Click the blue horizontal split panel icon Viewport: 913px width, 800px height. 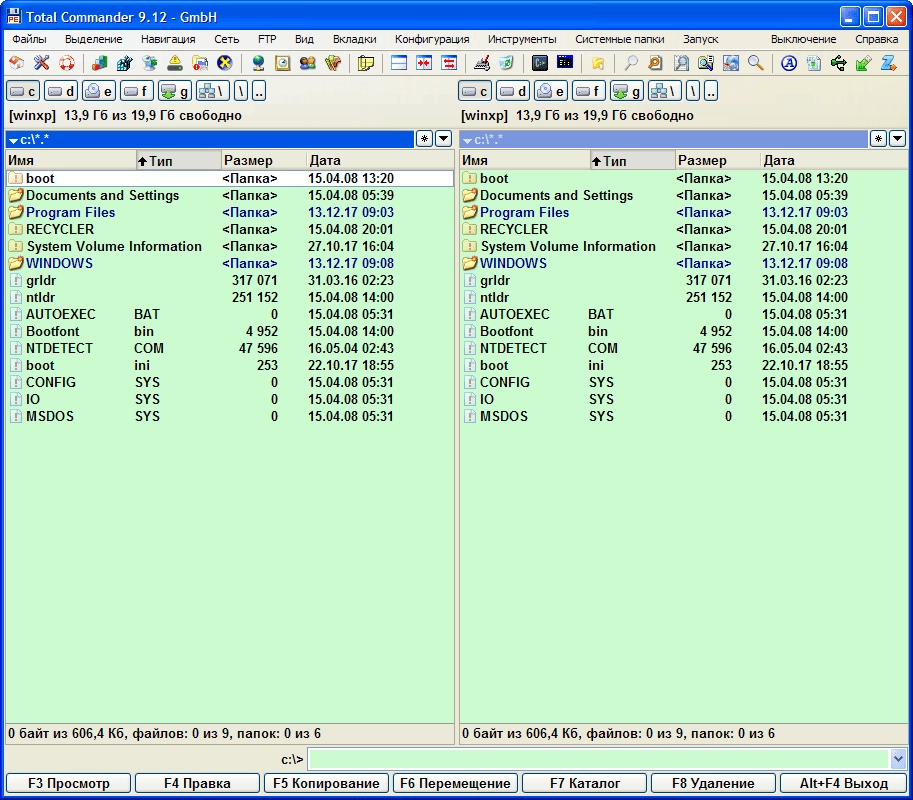tap(399, 63)
